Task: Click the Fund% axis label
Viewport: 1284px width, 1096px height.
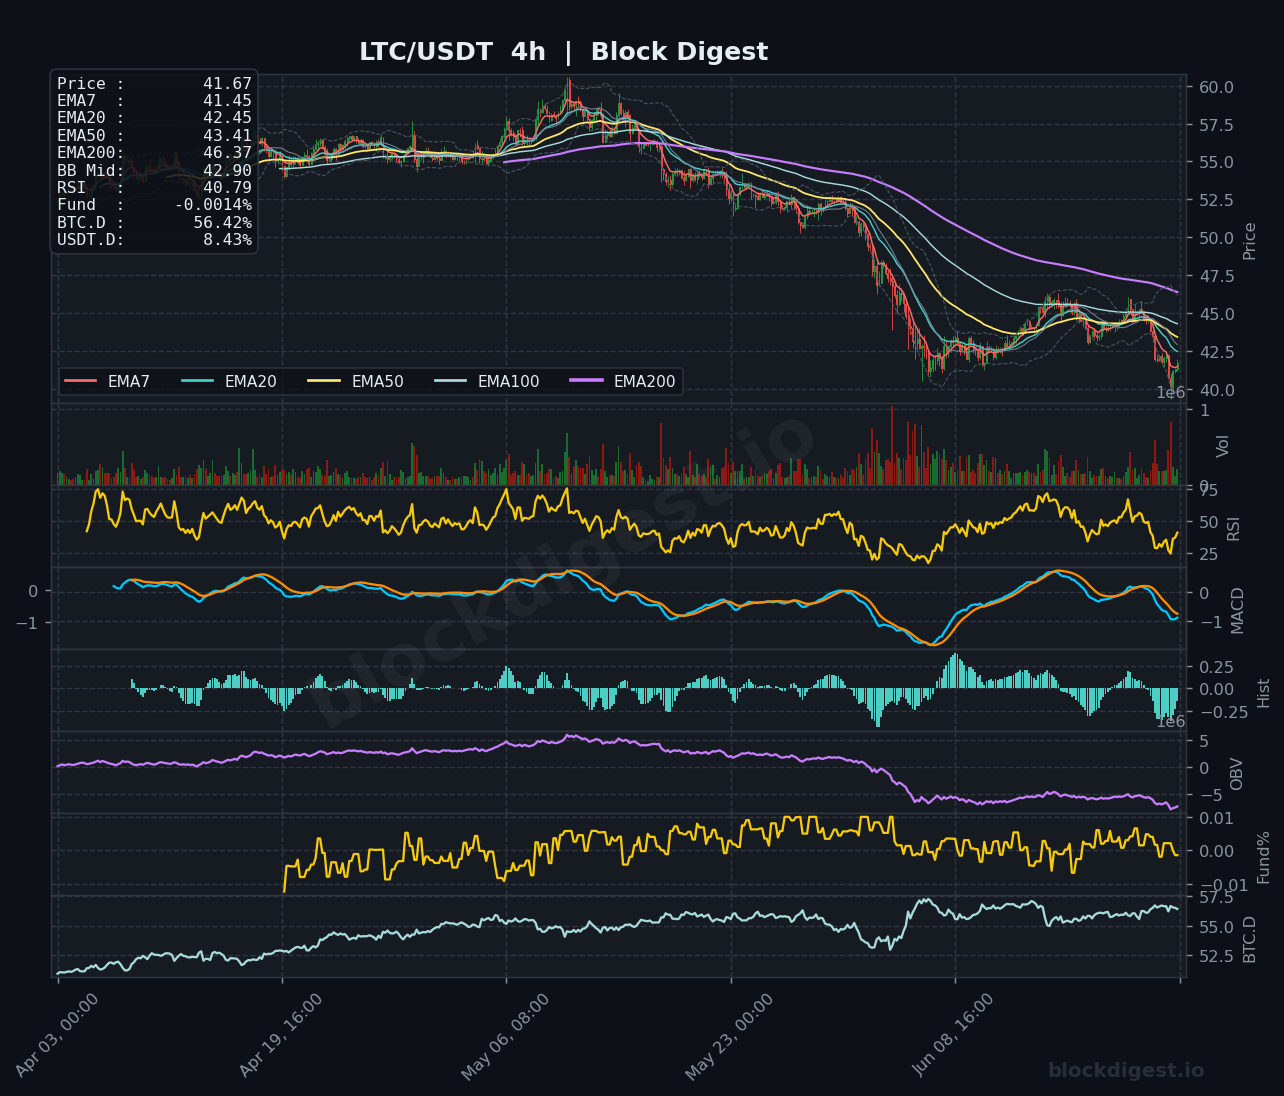Action: pos(1263,857)
